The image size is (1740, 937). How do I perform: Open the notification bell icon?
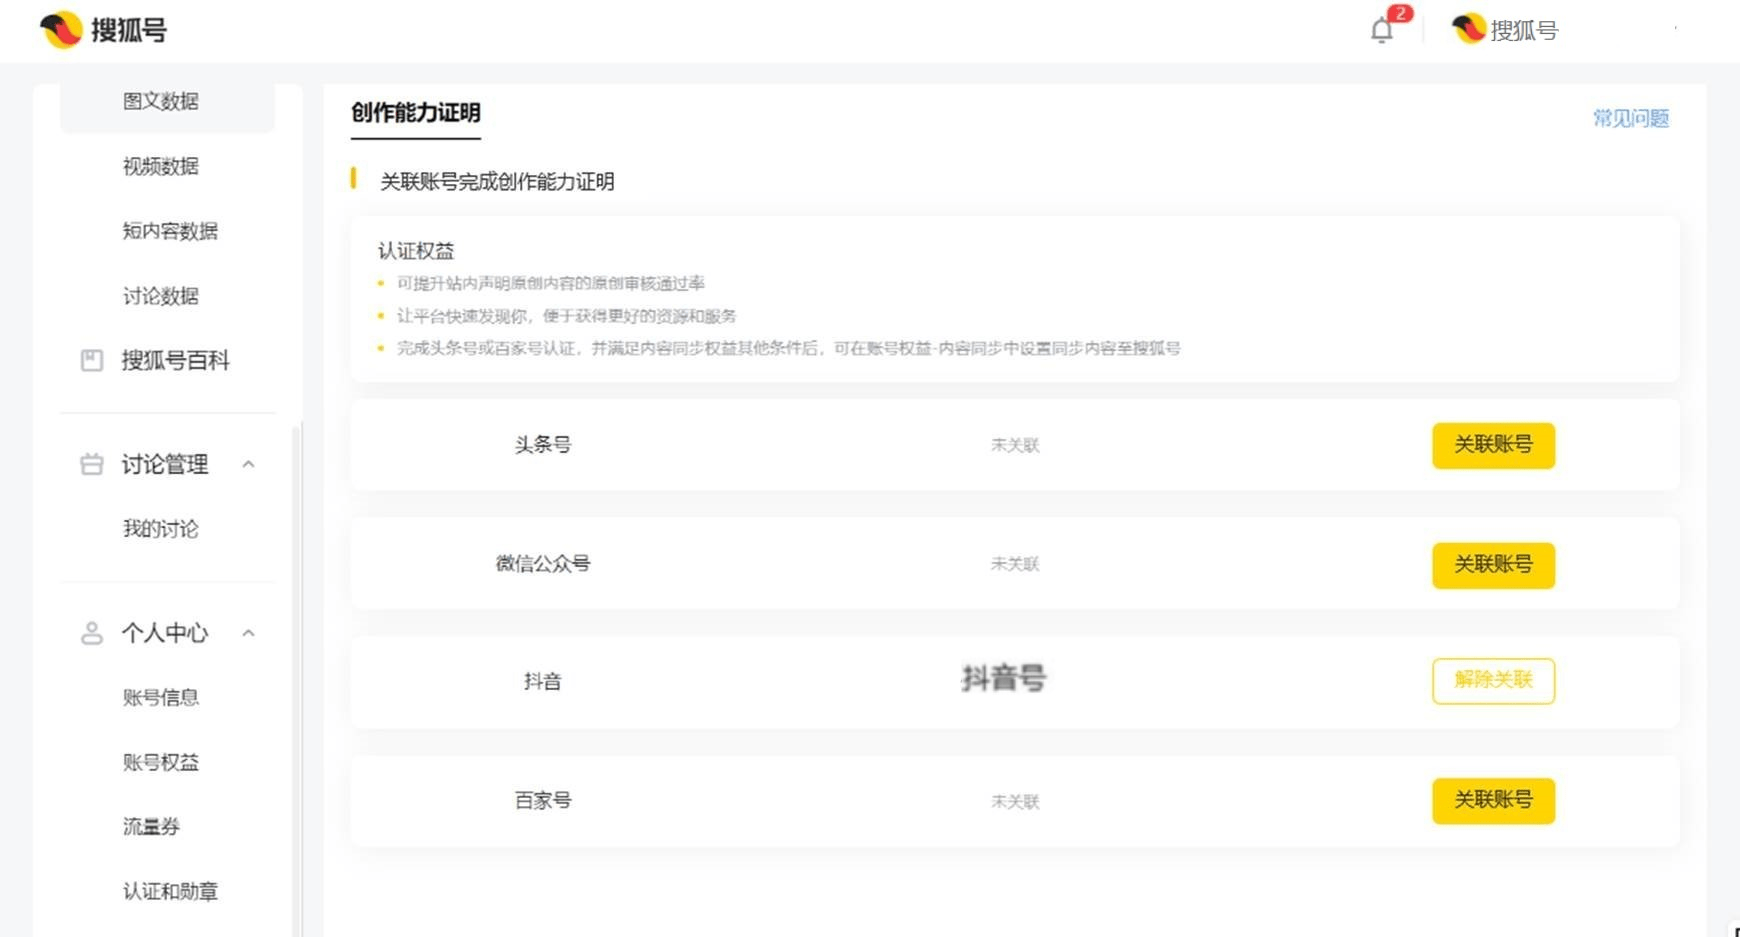(x=1381, y=31)
